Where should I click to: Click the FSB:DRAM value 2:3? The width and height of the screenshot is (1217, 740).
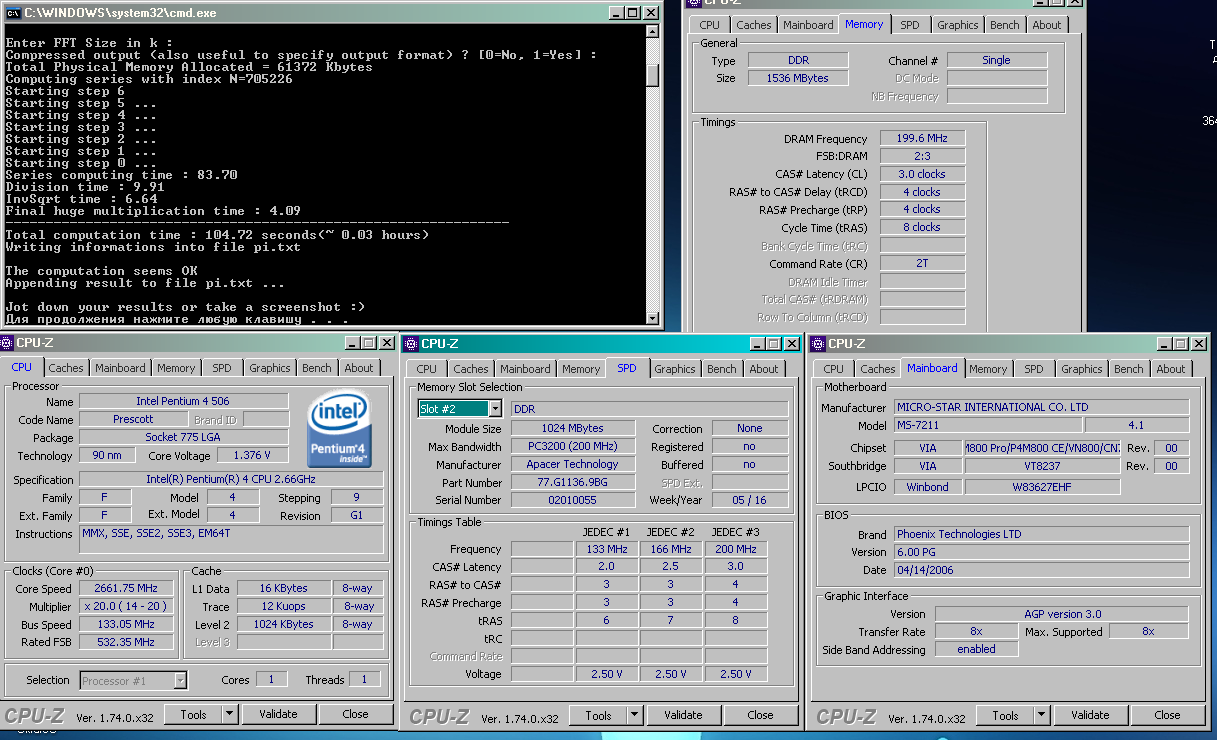click(922, 156)
